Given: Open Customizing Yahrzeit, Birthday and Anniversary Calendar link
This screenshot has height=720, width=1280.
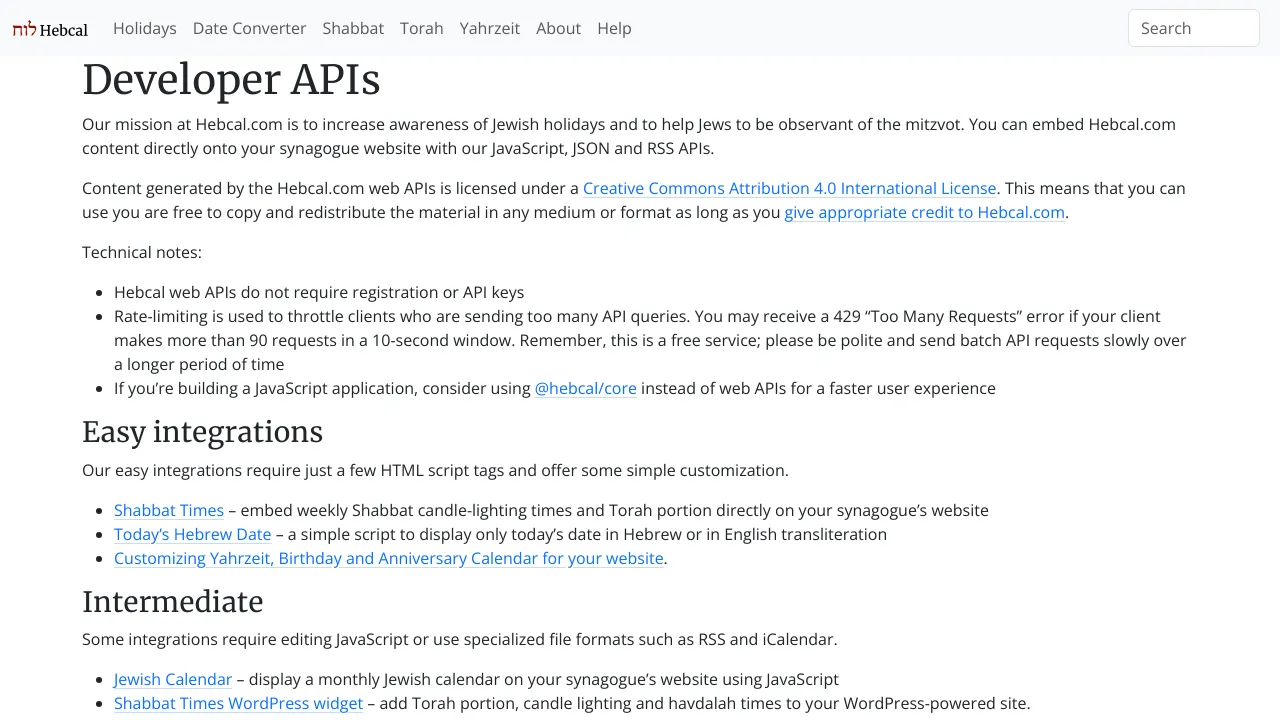Looking at the screenshot, I should pos(389,558).
